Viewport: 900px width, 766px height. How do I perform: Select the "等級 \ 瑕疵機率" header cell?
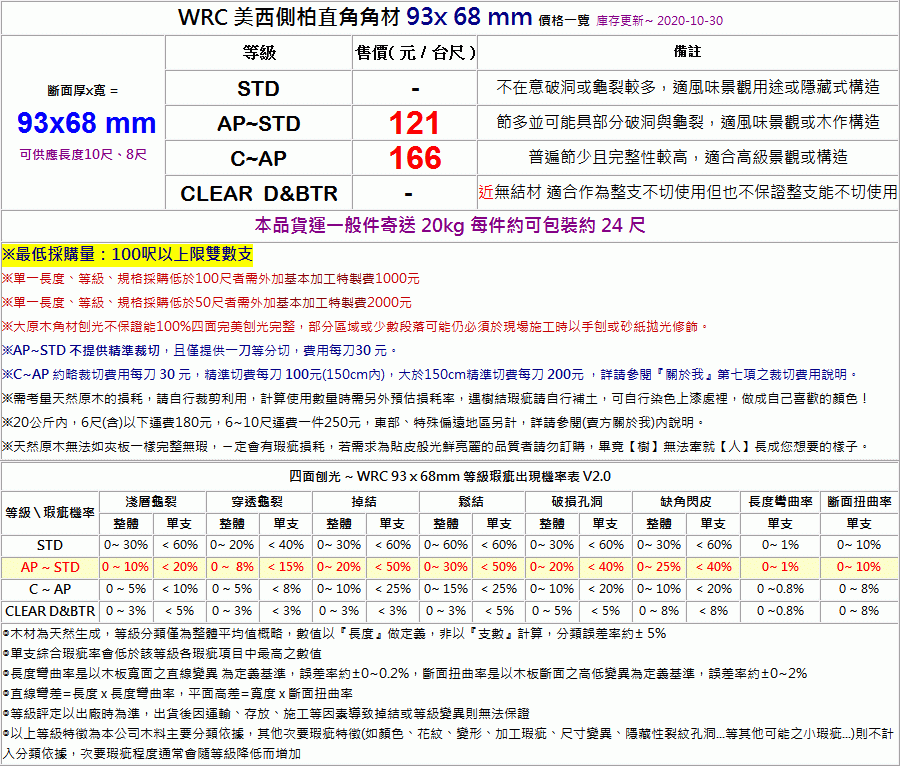[50, 512]
